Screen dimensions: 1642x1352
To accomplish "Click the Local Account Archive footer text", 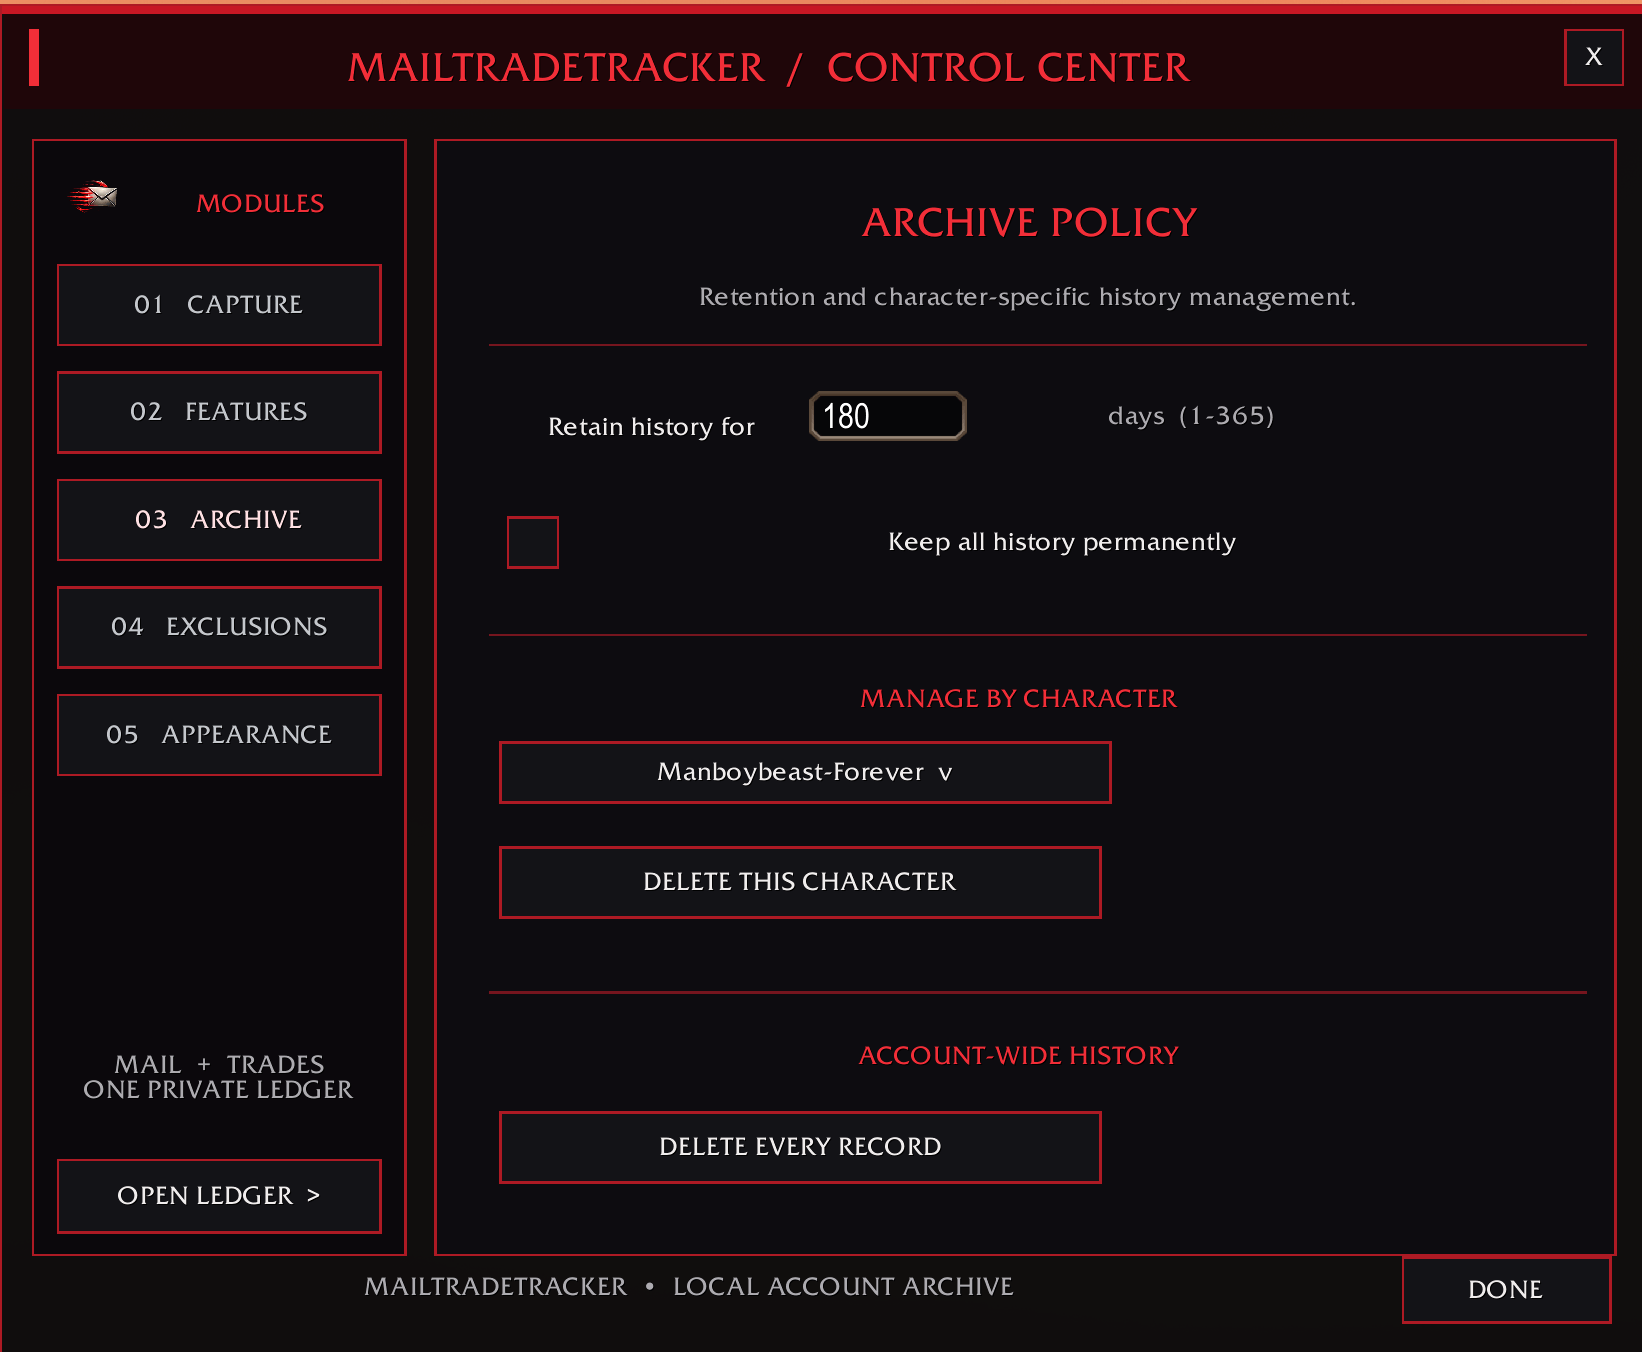I will tap(843, 1286).
